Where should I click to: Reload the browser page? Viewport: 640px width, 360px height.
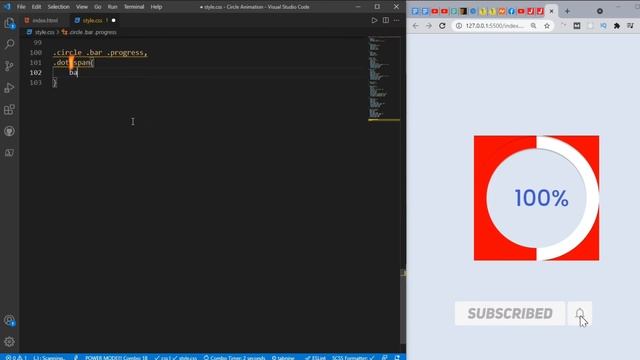point(442,26)
